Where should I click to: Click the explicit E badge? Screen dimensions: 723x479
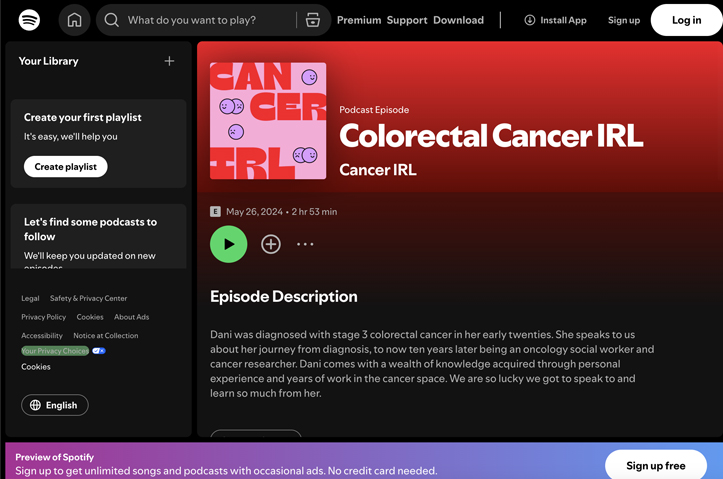point(215,212)
